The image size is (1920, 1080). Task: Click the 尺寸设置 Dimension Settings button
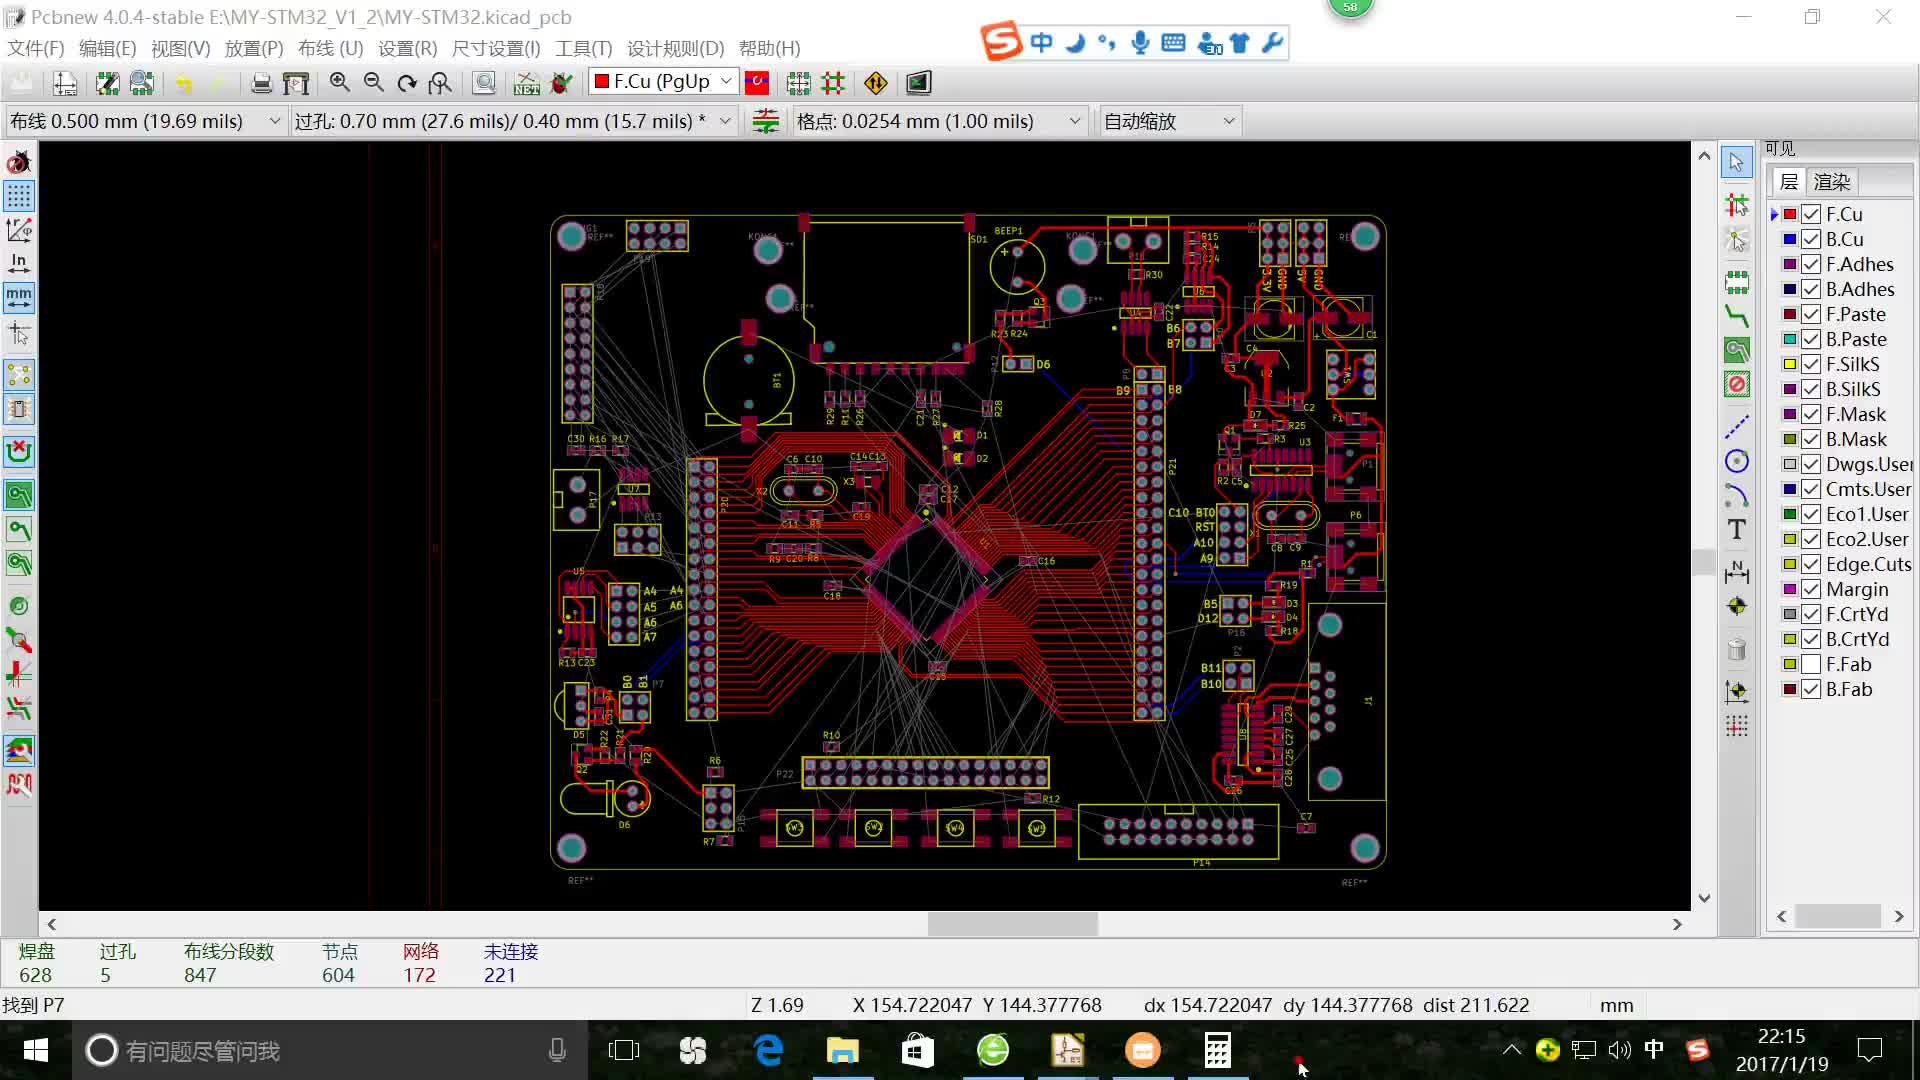coord(495,49)
